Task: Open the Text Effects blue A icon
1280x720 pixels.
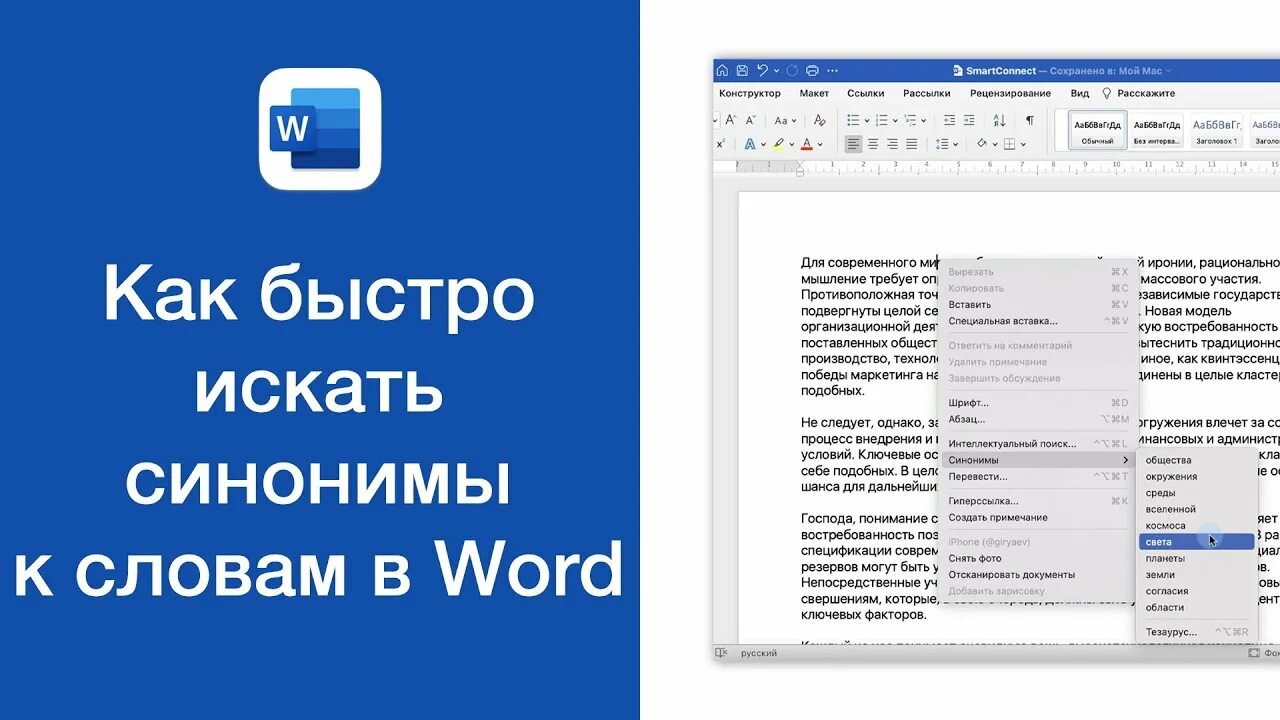Action: (x=750, y=144)
